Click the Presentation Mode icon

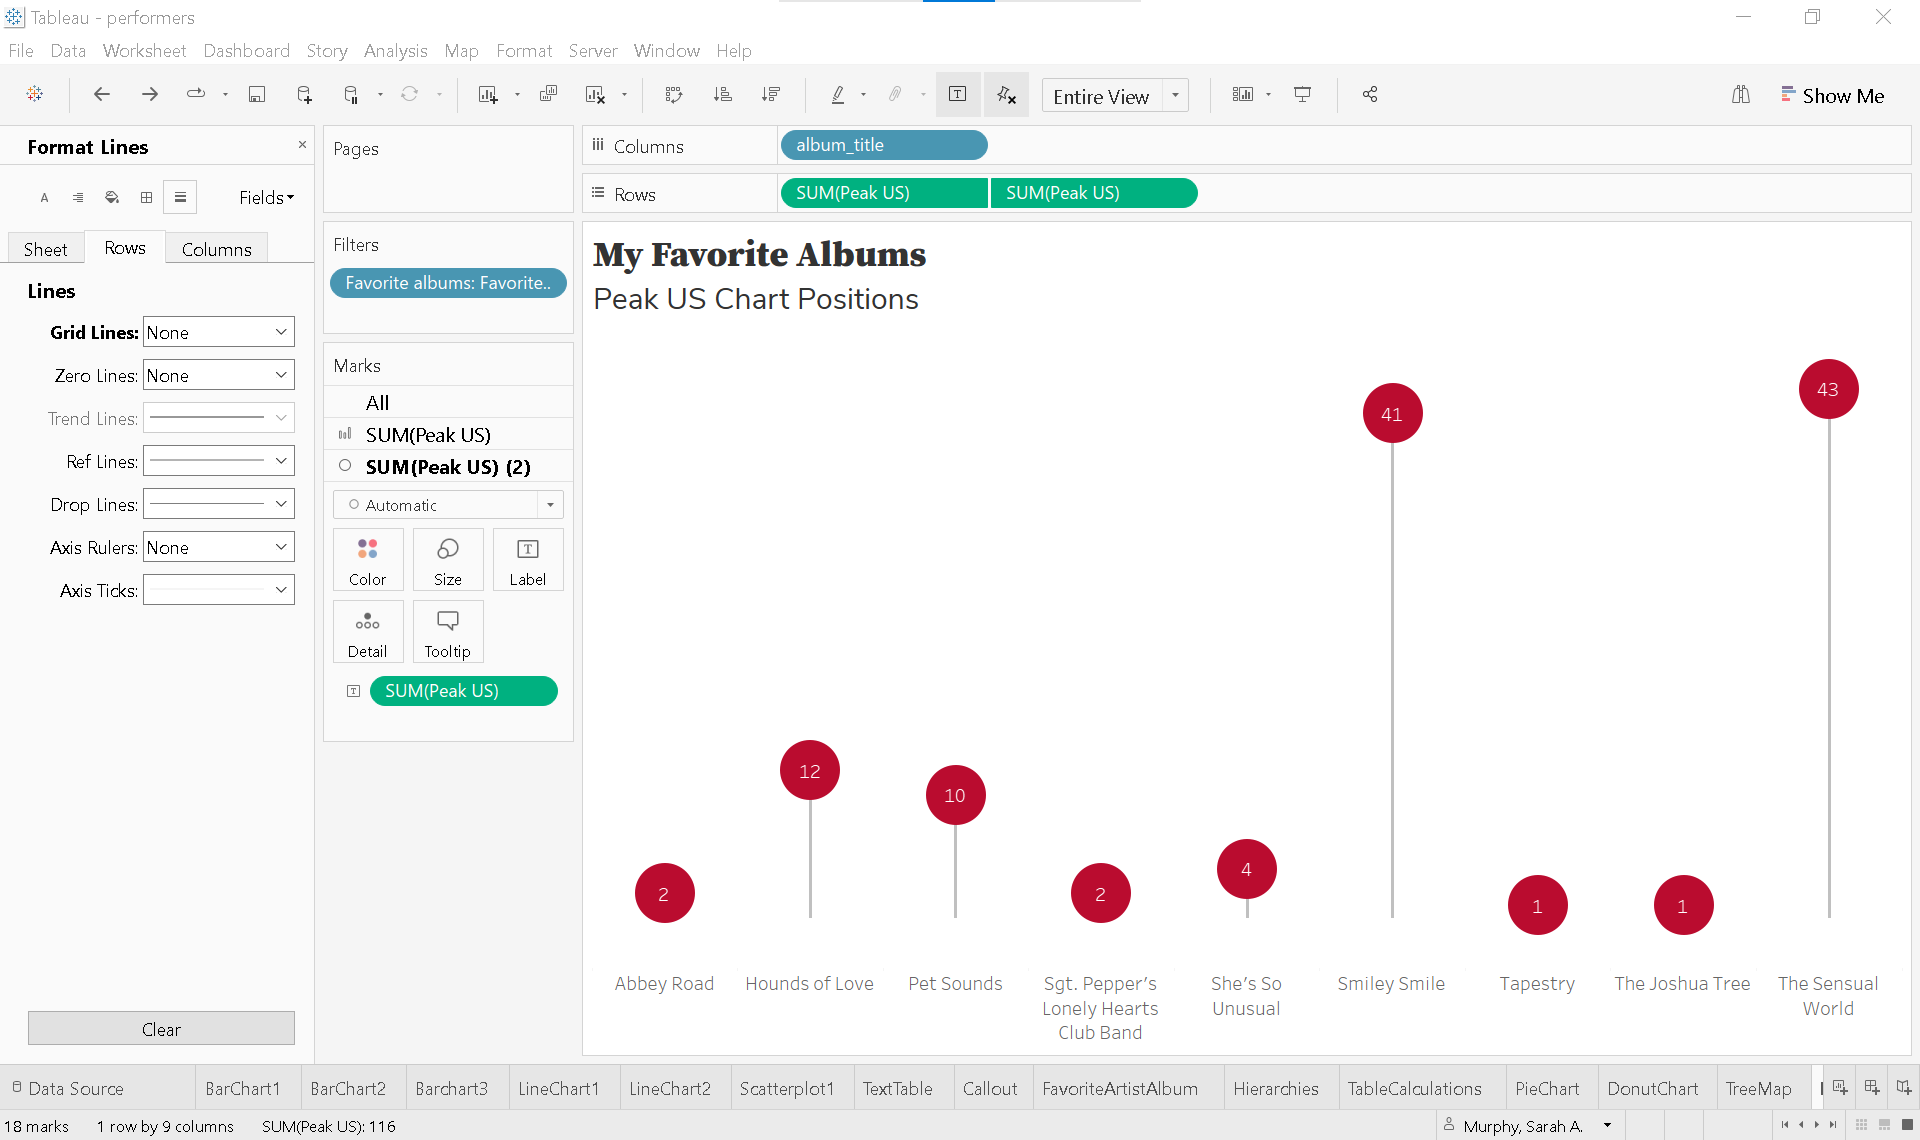click(1302, 94)
